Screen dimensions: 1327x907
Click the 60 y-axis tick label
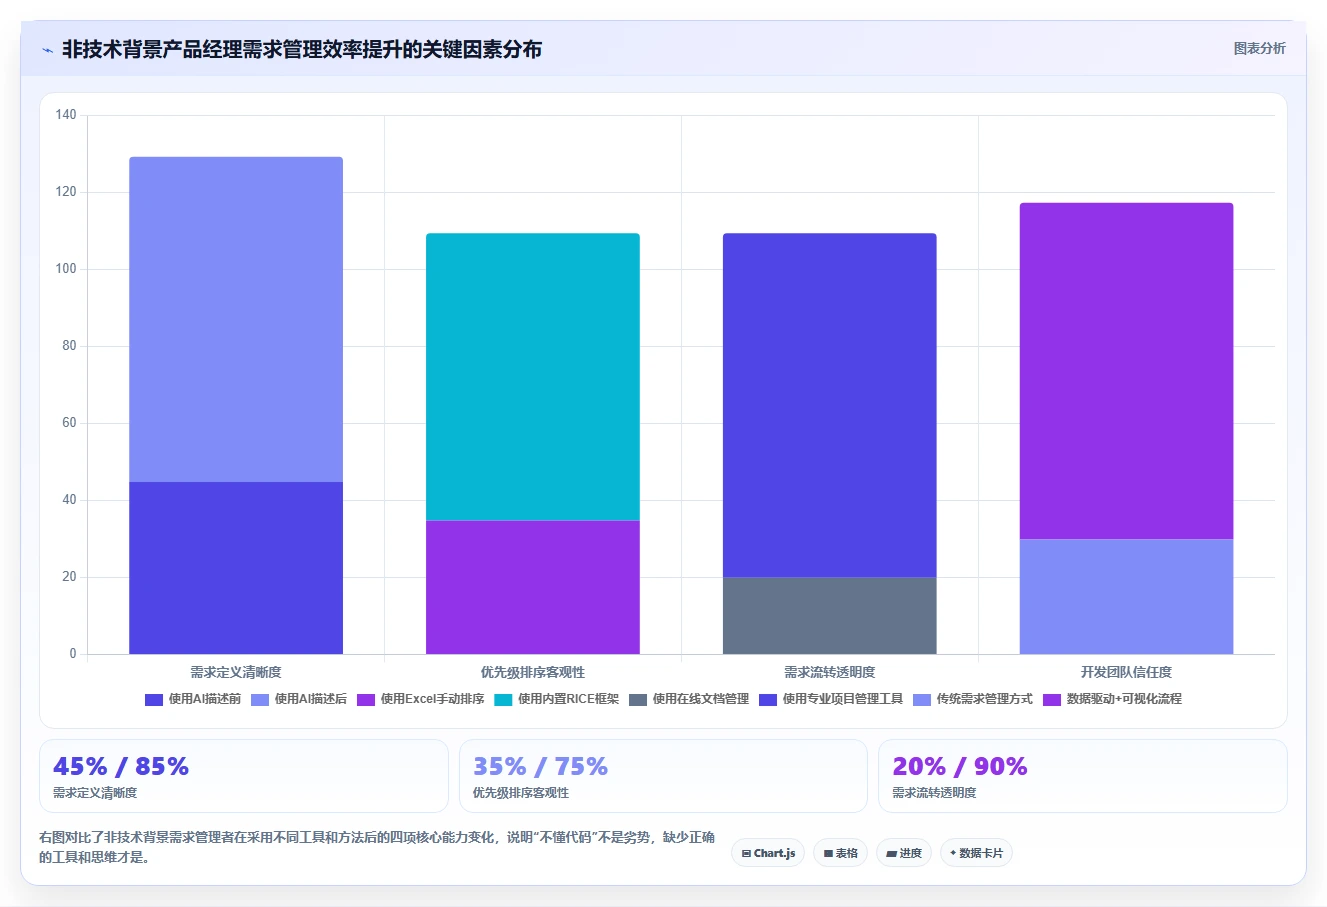pyautogui.click(x=69, y=423)
